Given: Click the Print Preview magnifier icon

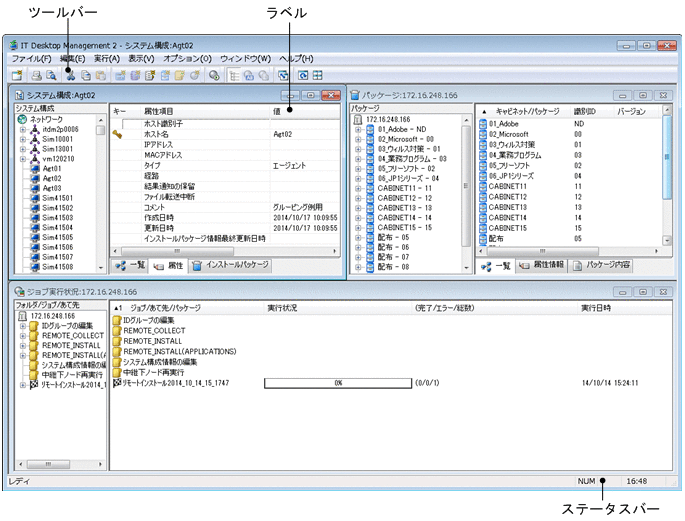Looking at the screenshot, I should point(51,76).
